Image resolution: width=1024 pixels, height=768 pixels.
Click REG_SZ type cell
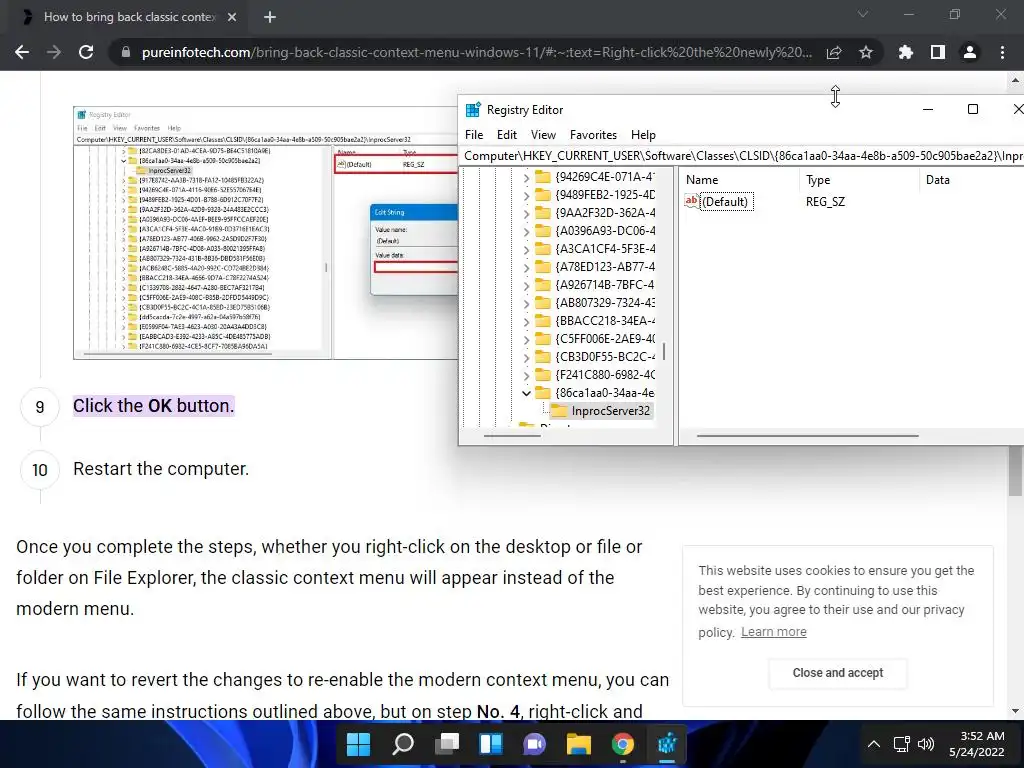825,202
